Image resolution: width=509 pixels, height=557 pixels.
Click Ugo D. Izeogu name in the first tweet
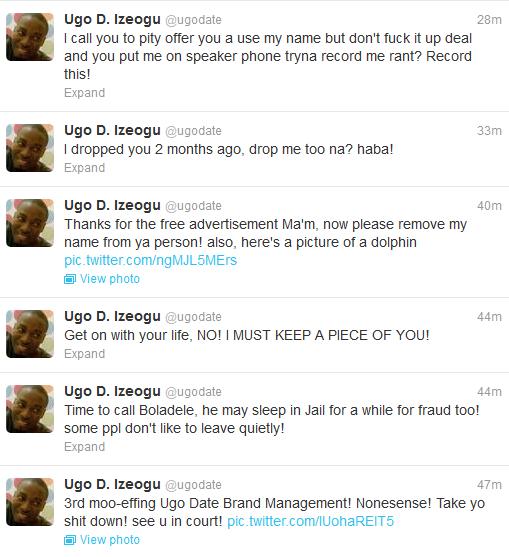pos(112,20)
